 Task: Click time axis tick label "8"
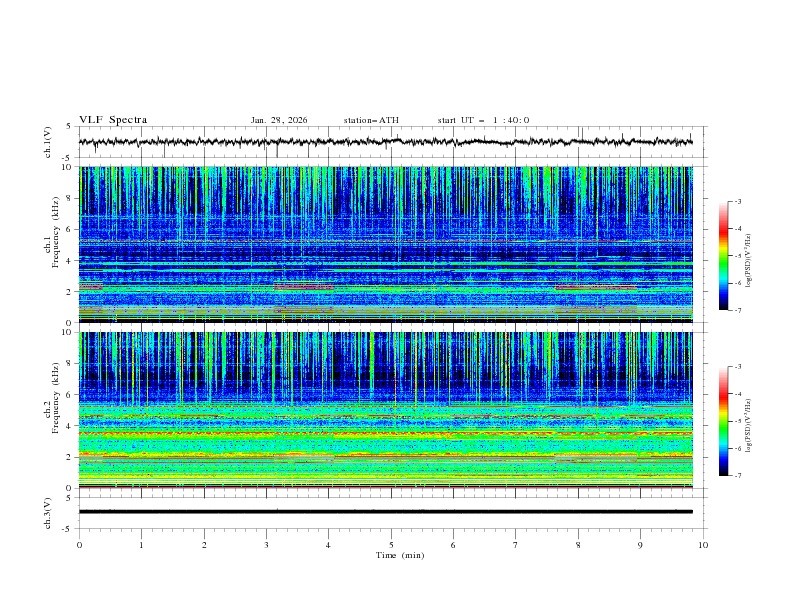578,545
